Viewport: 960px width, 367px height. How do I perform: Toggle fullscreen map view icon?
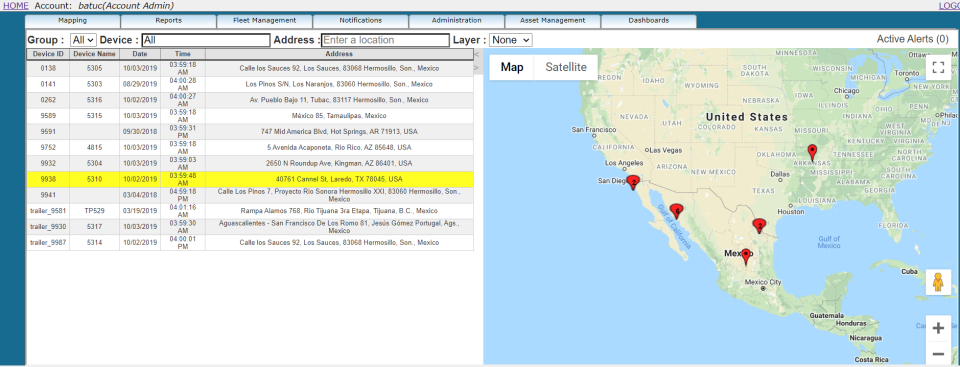[938, 67]
